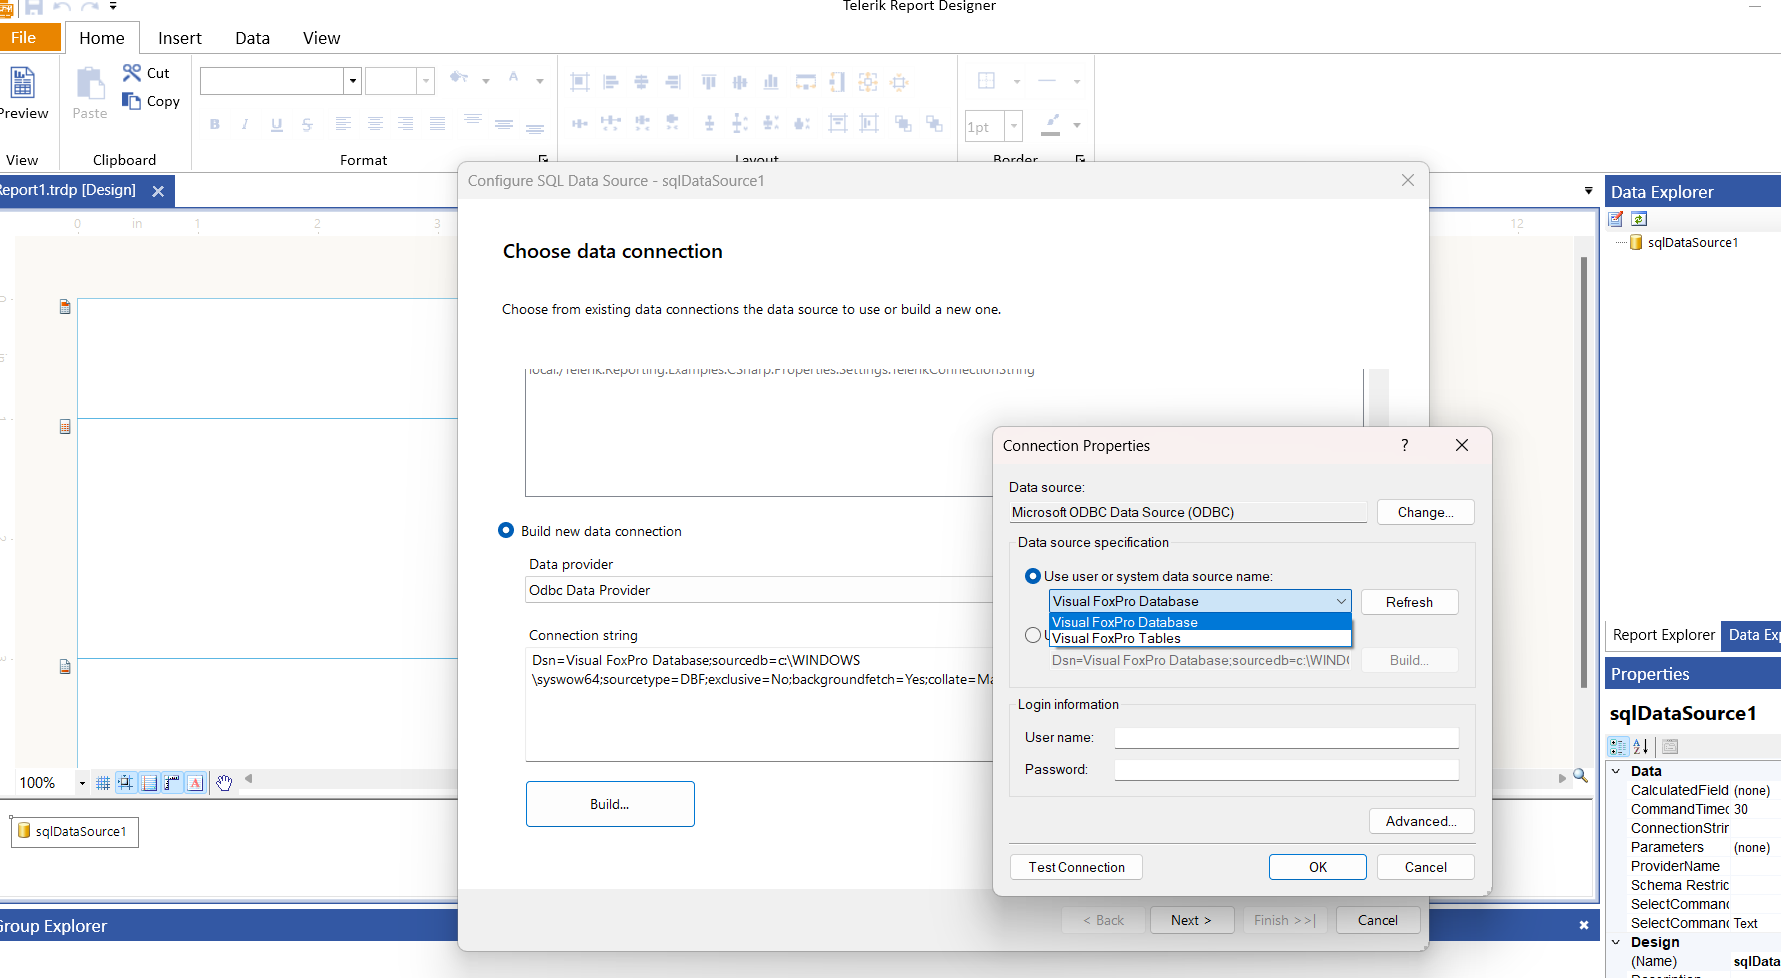
Task: Click the refresh icon in Data Explorer
Action: [x=1639, y=219]
